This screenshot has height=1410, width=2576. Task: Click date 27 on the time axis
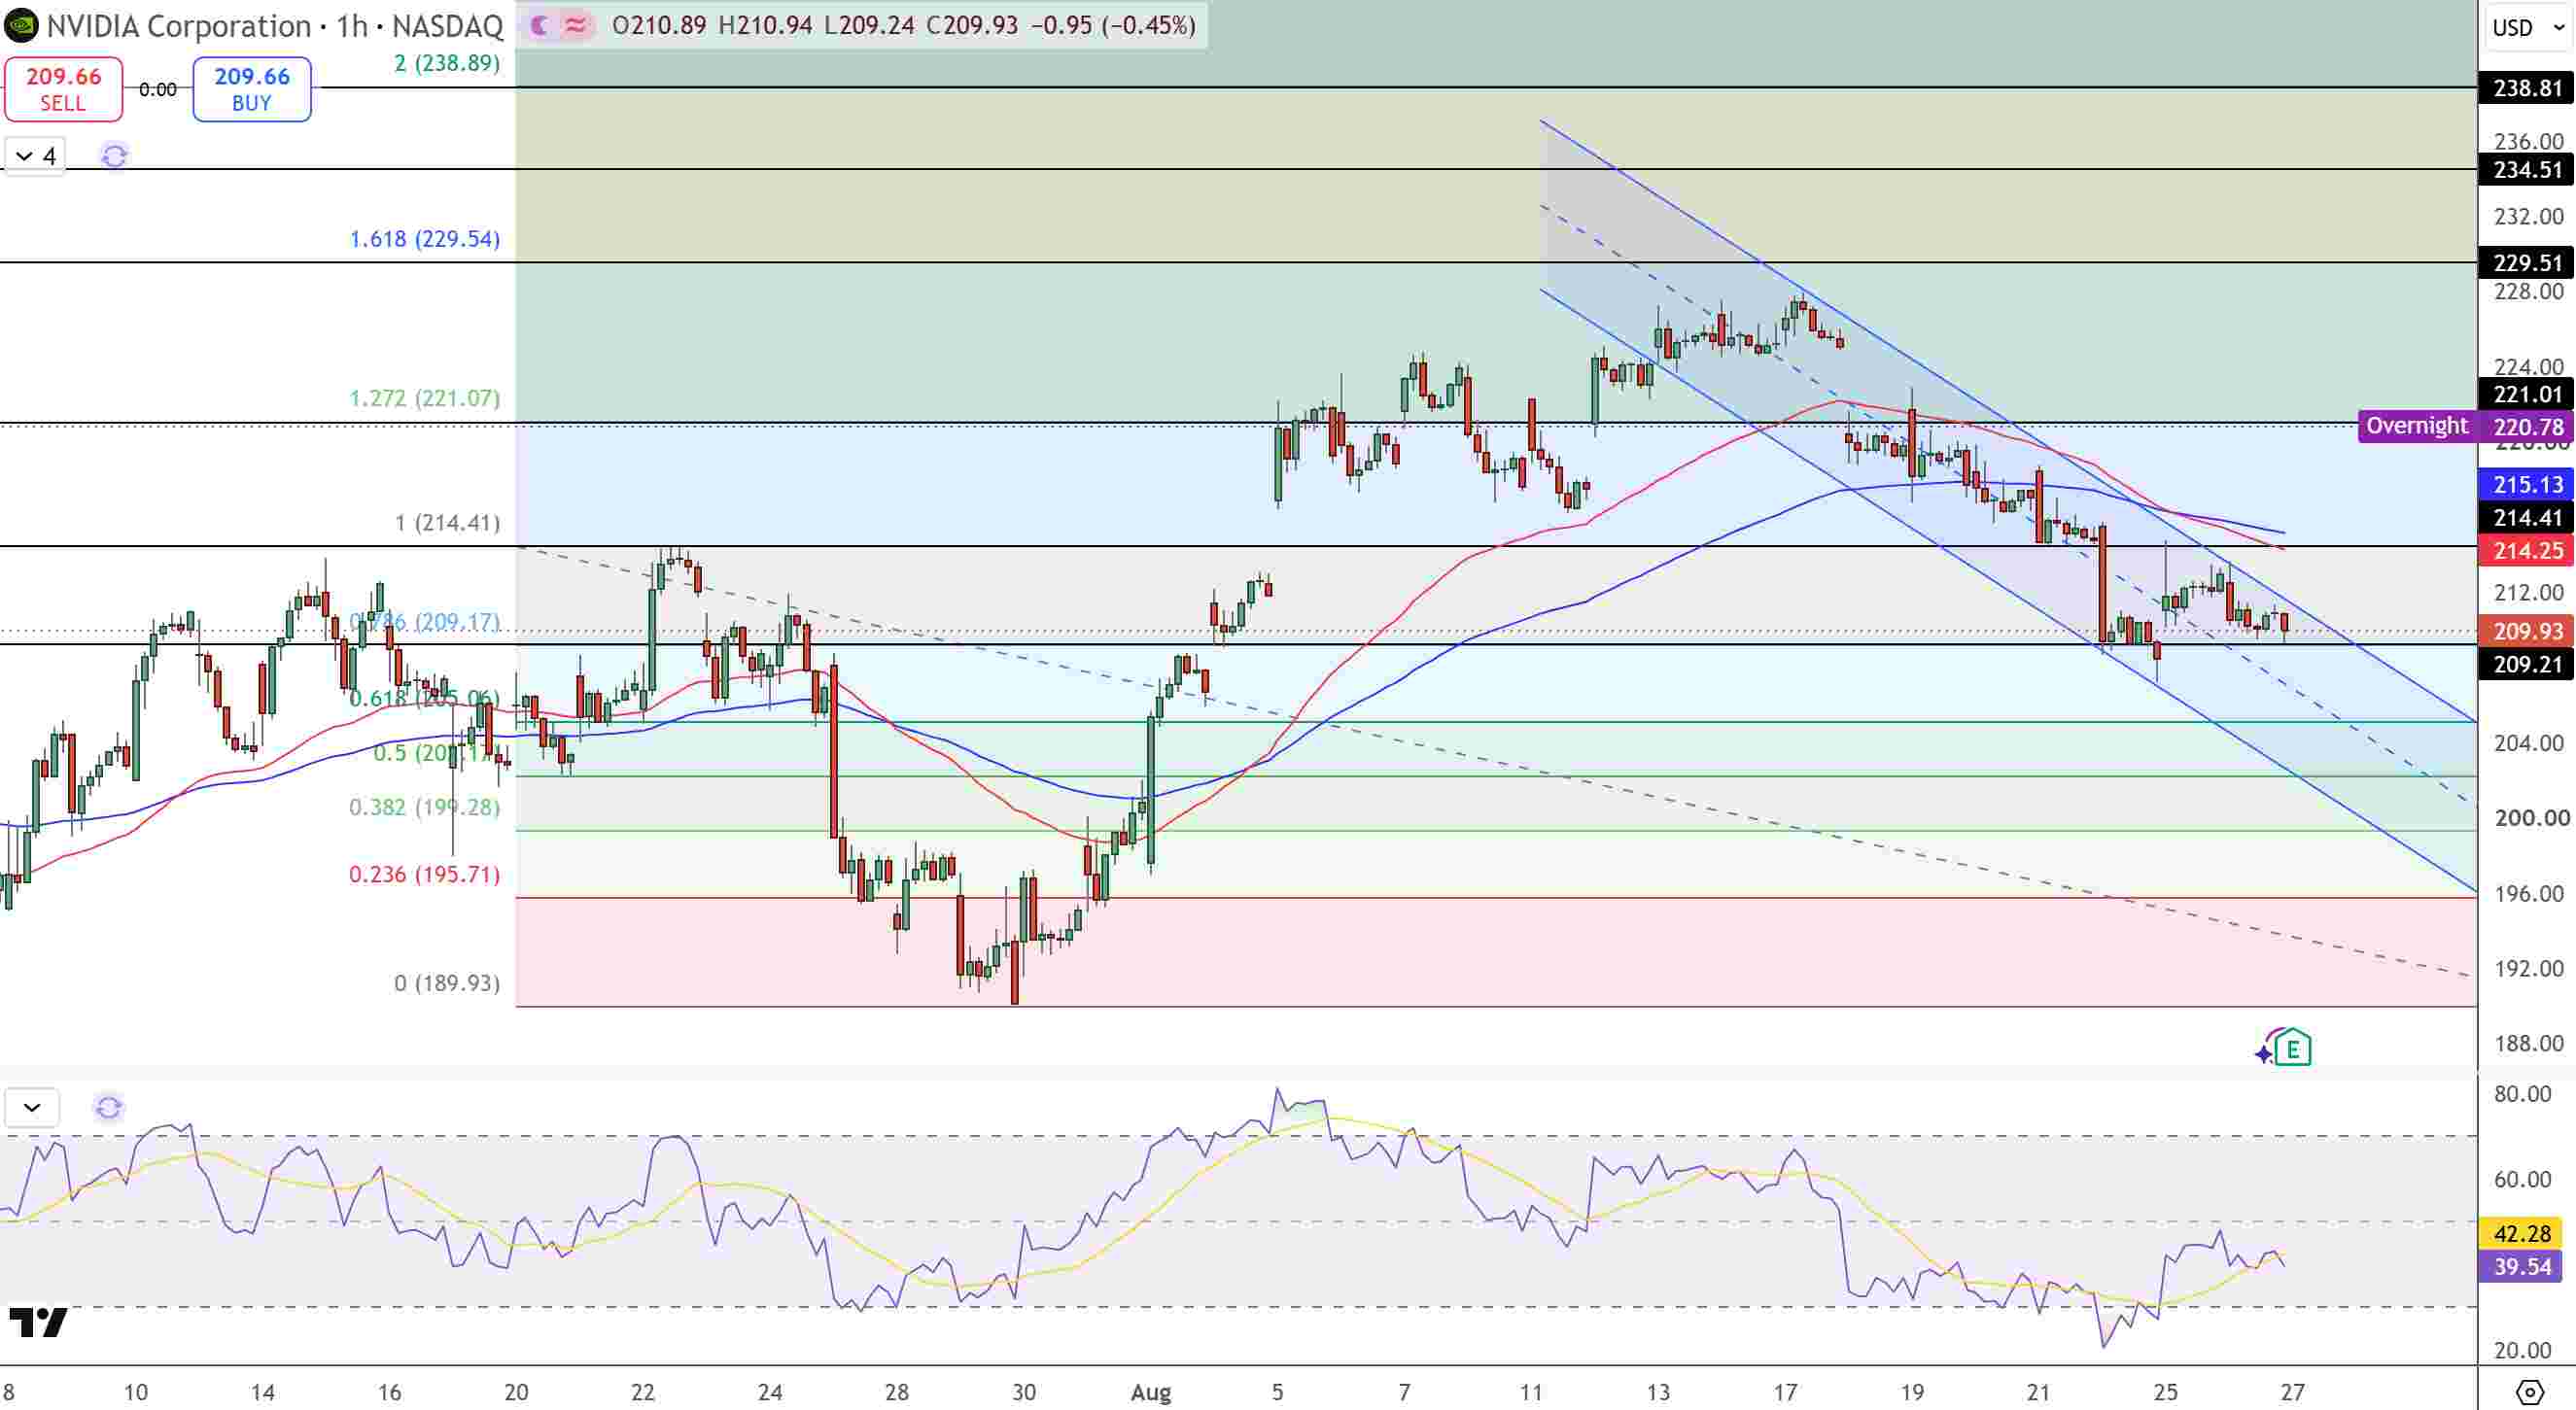(2292, 1392)
